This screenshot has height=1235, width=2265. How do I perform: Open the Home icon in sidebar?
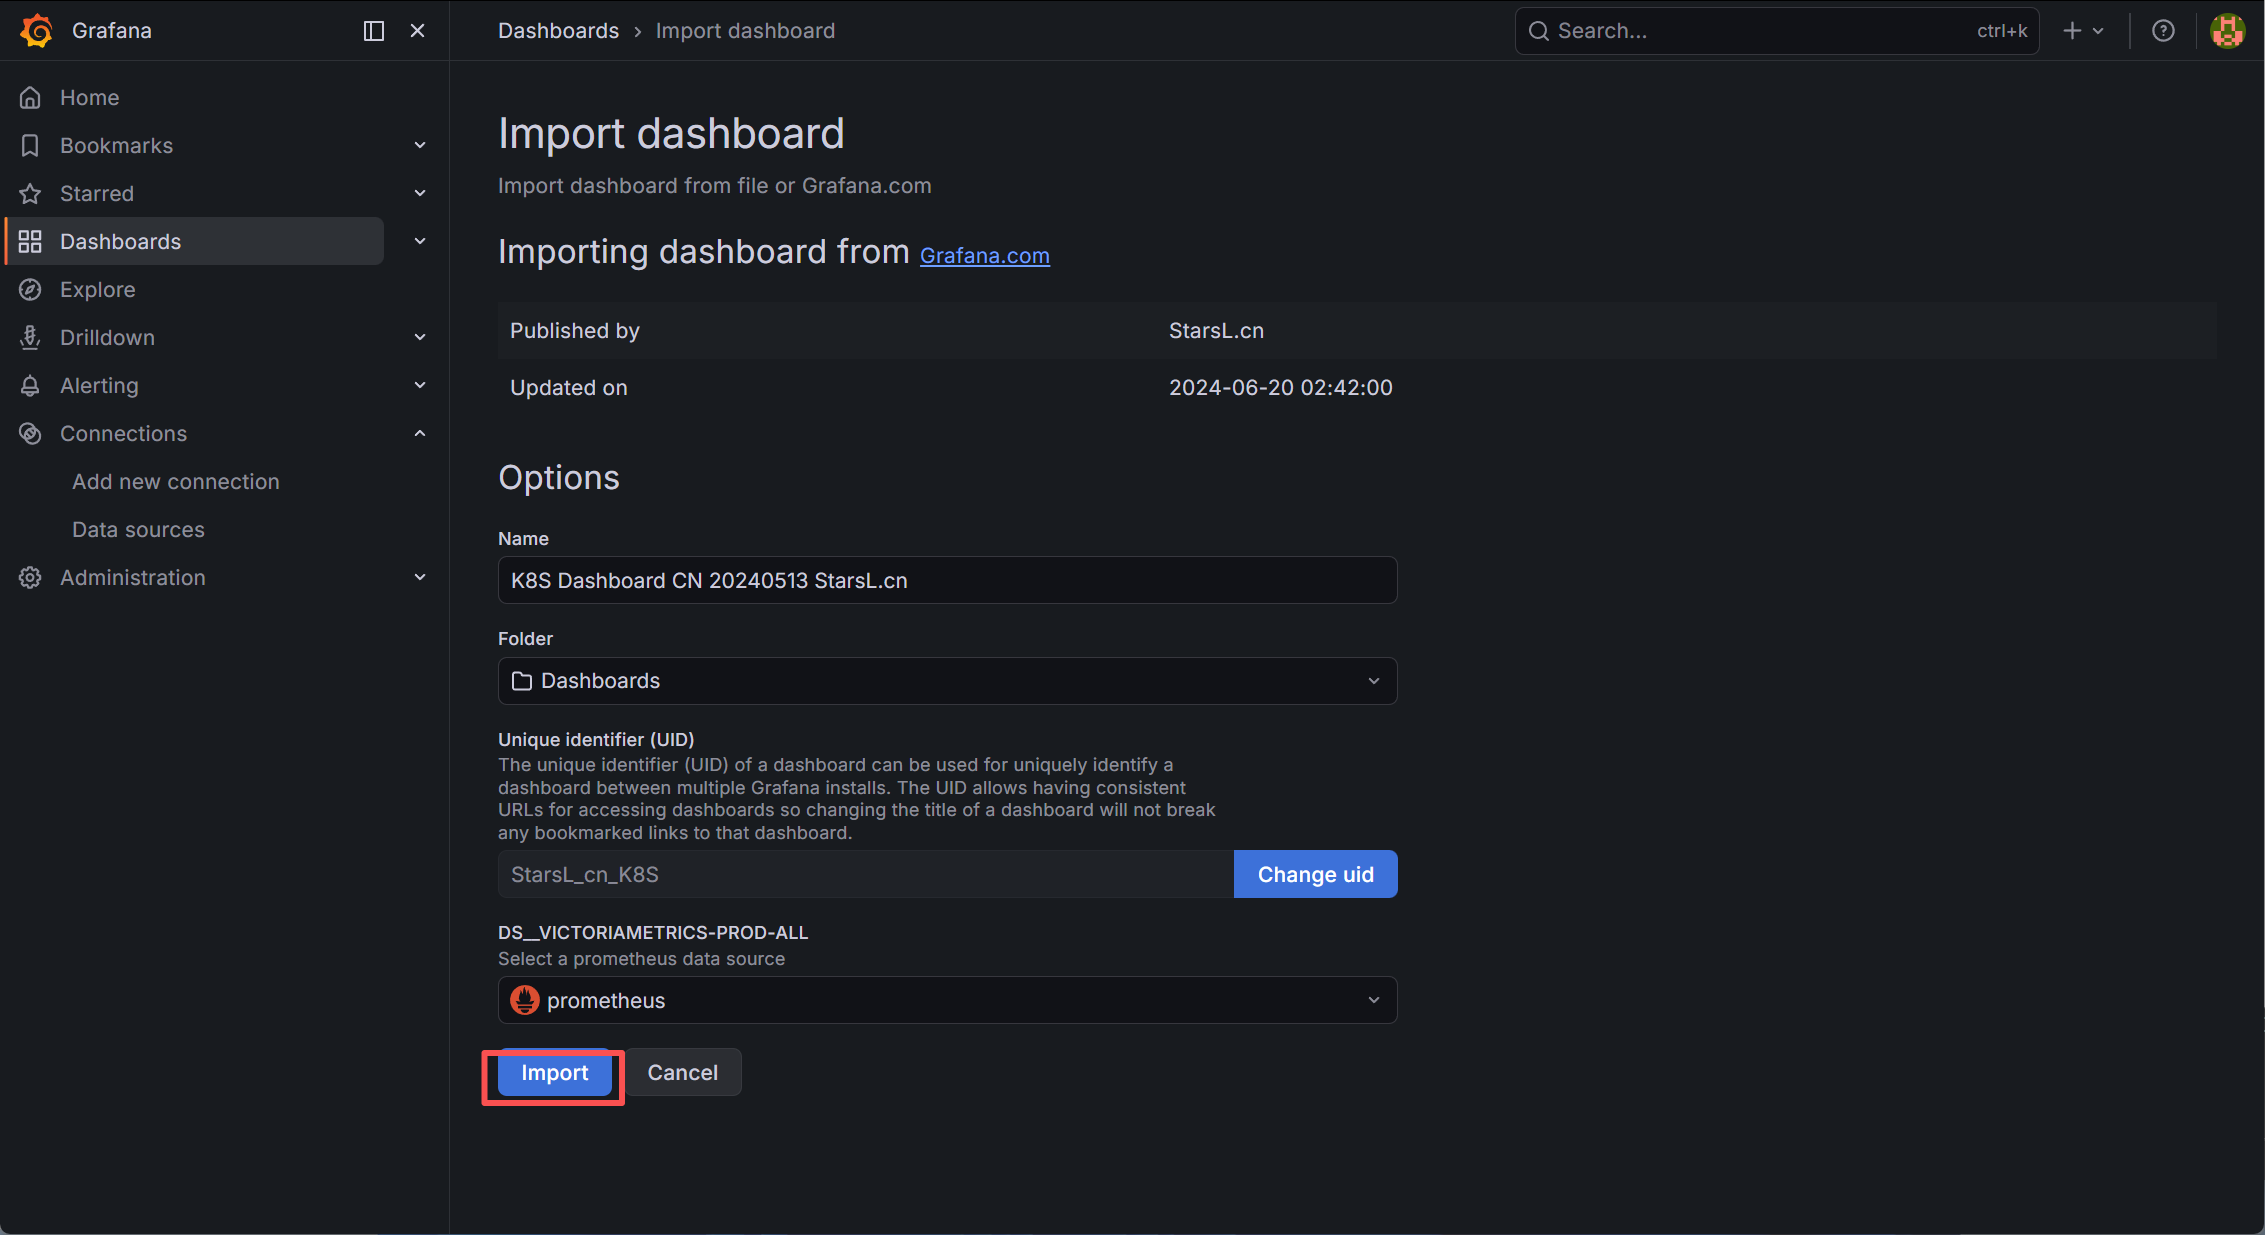click(30, 98)
